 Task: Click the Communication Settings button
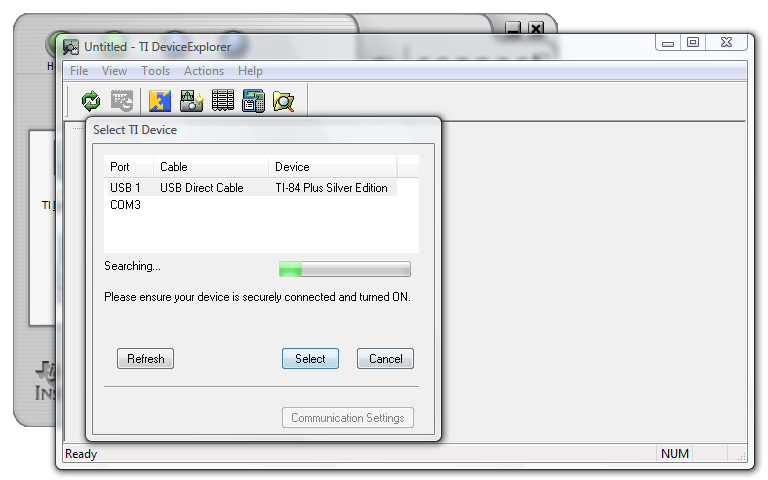[x=348, y=418]
